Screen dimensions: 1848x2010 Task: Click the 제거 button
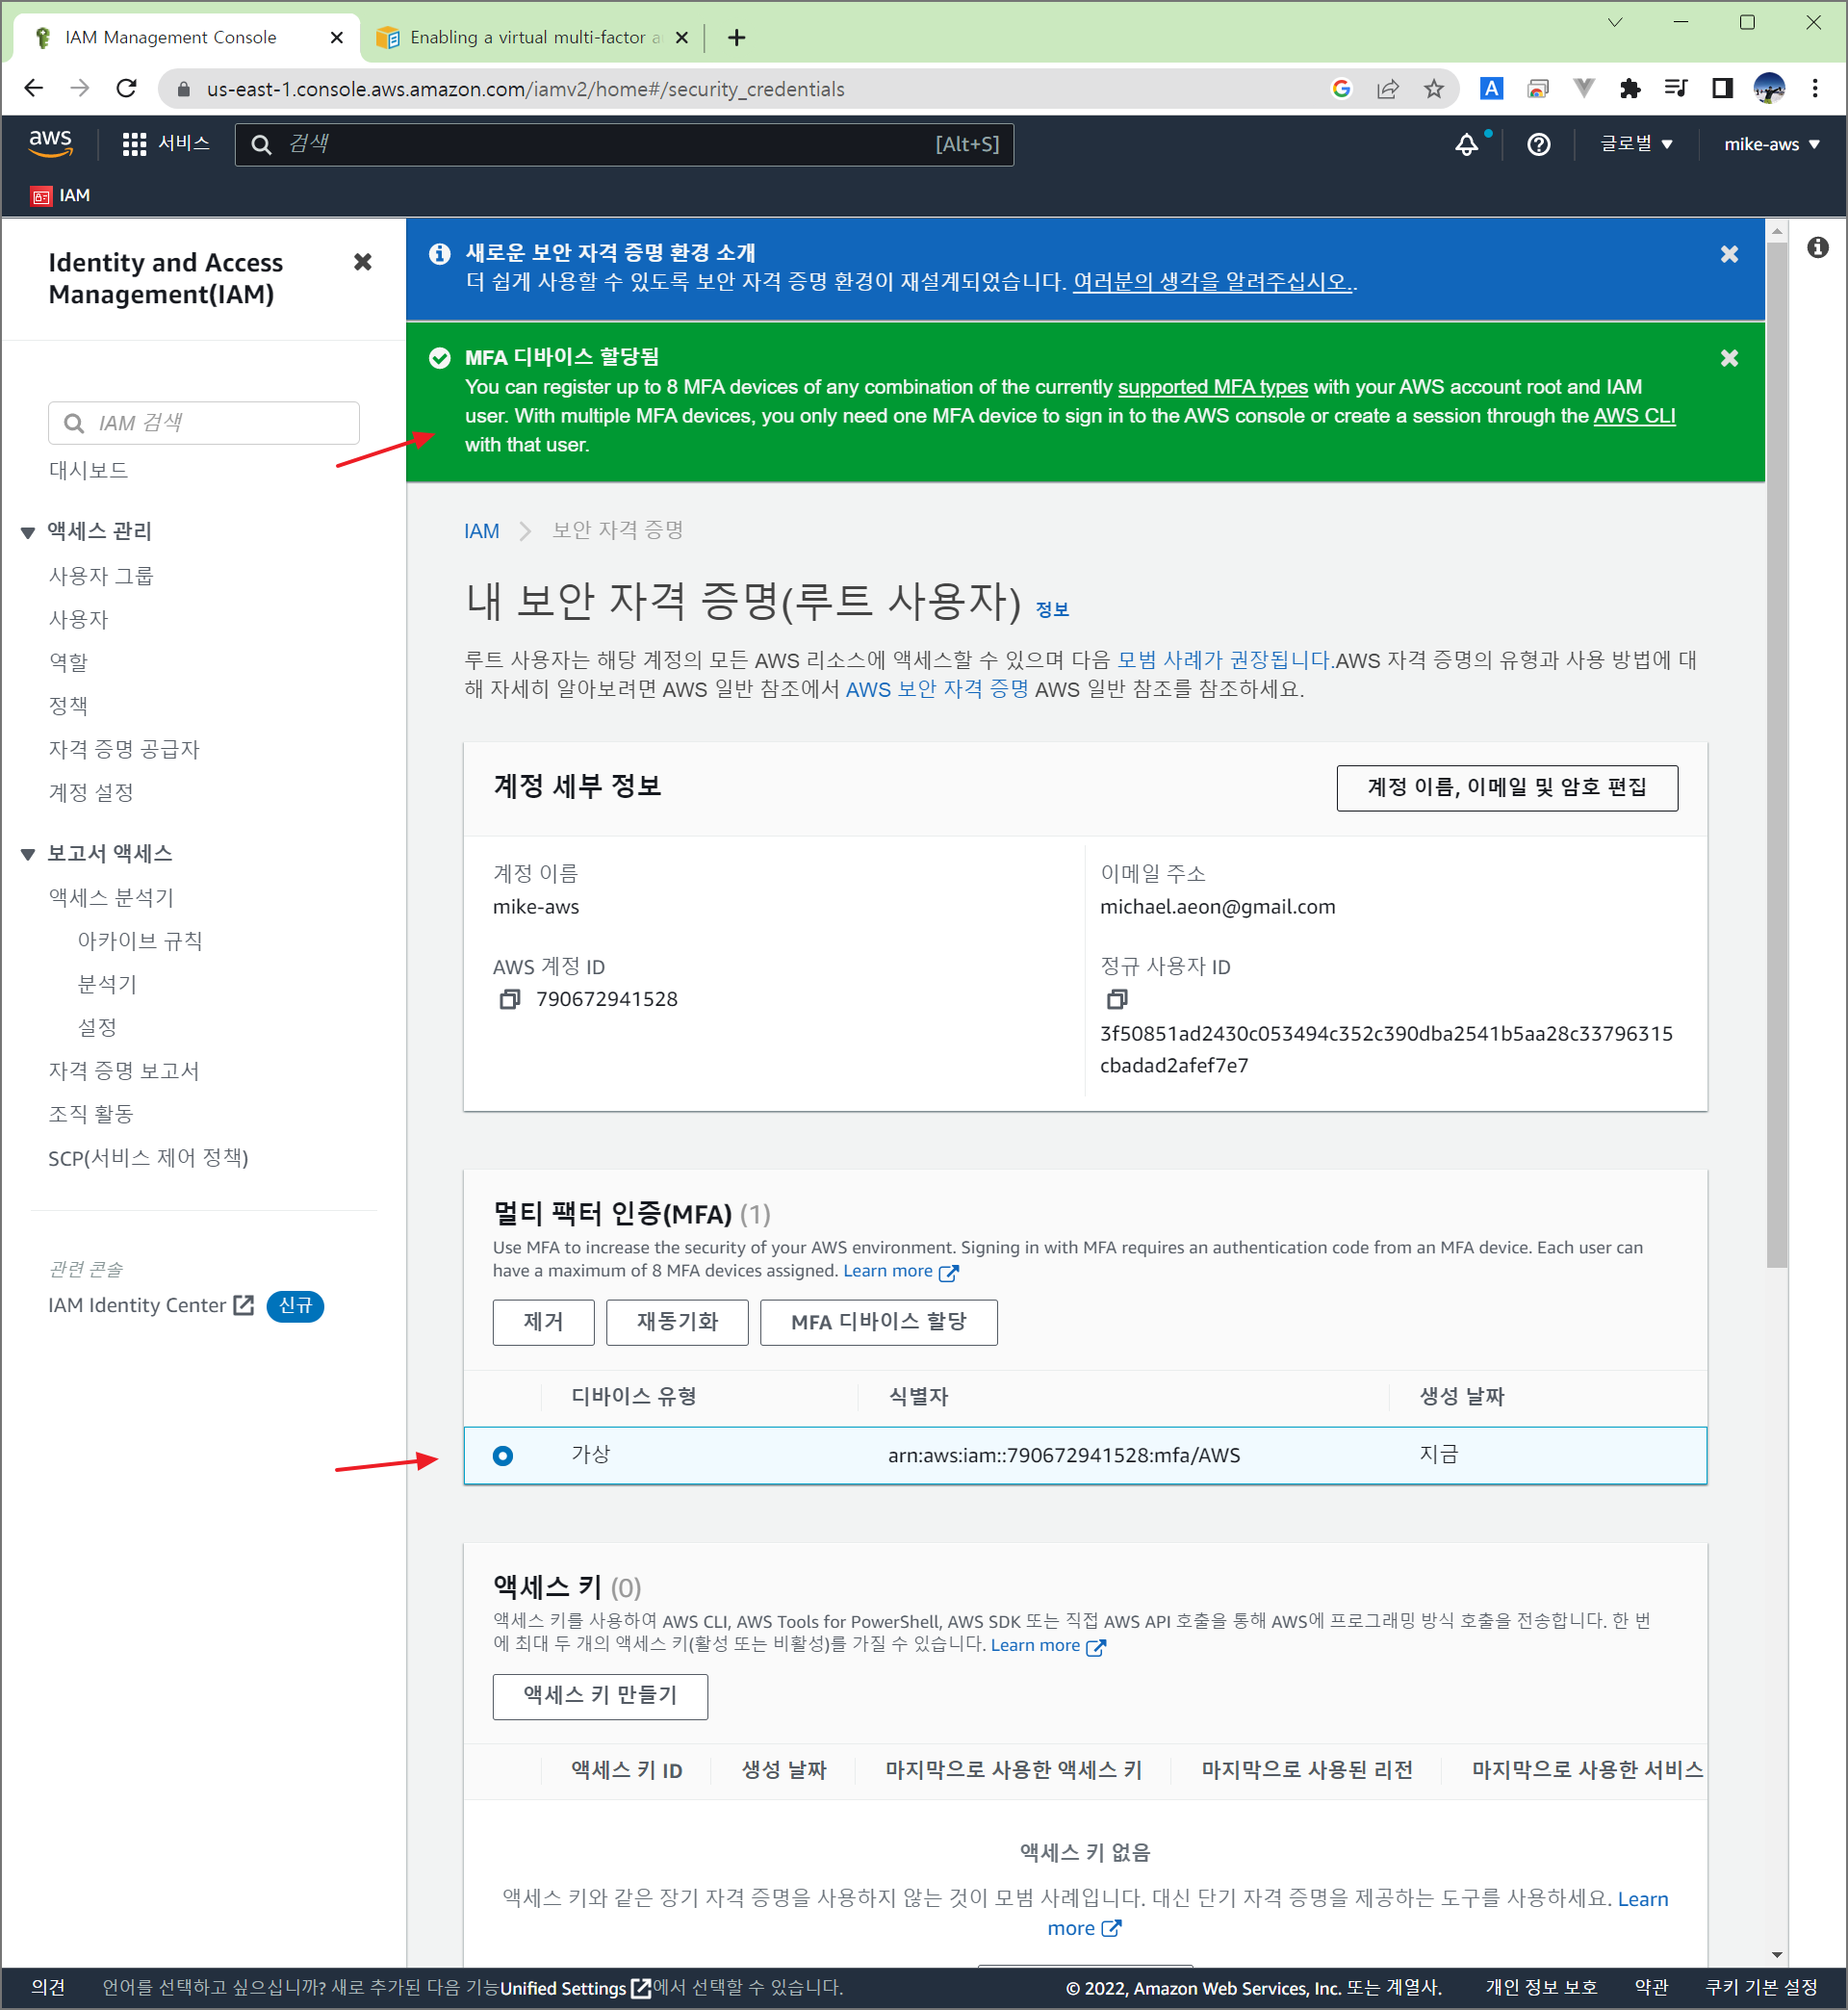tap(543, 1322)
